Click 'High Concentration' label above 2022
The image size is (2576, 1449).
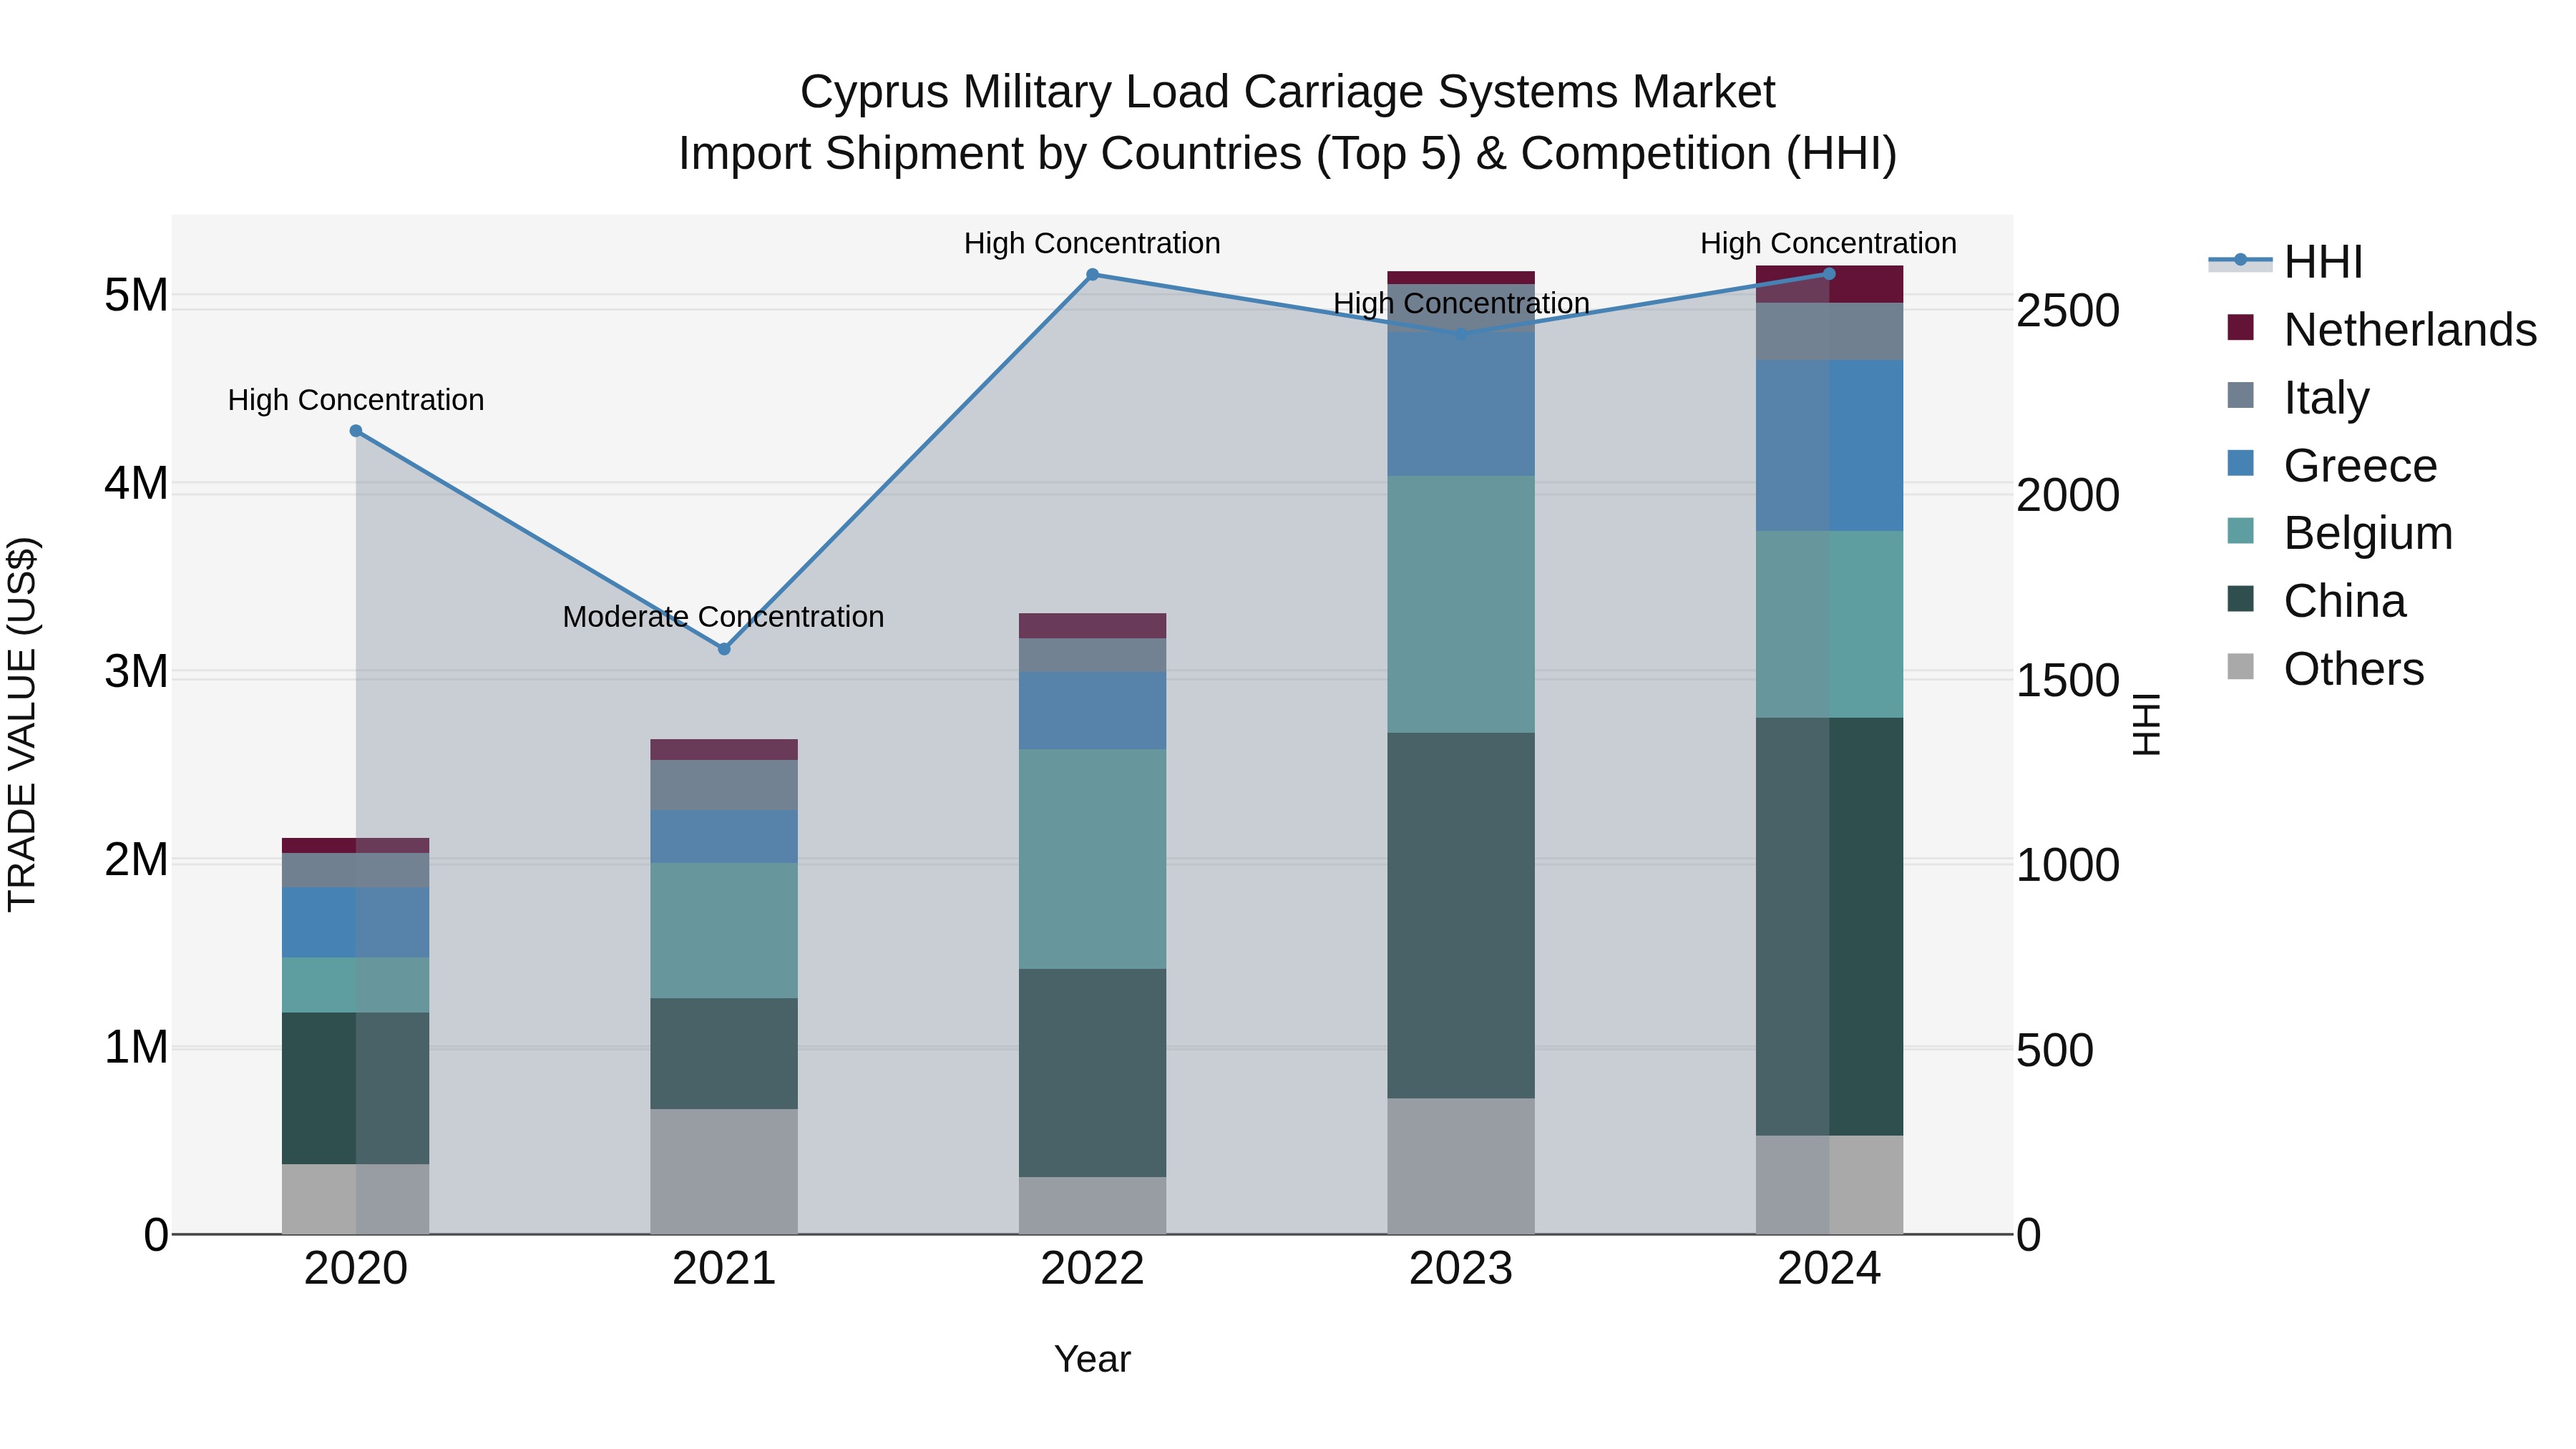pos(1092,243)
